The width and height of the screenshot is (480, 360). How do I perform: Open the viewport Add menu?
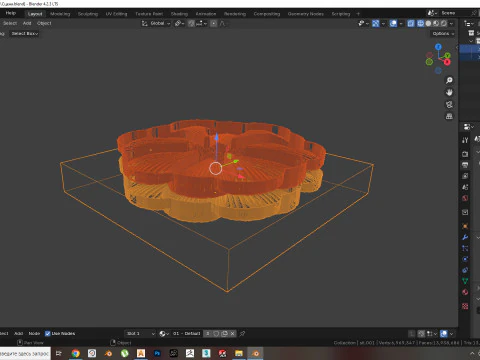pyautogui.click(x=27, y=23)
